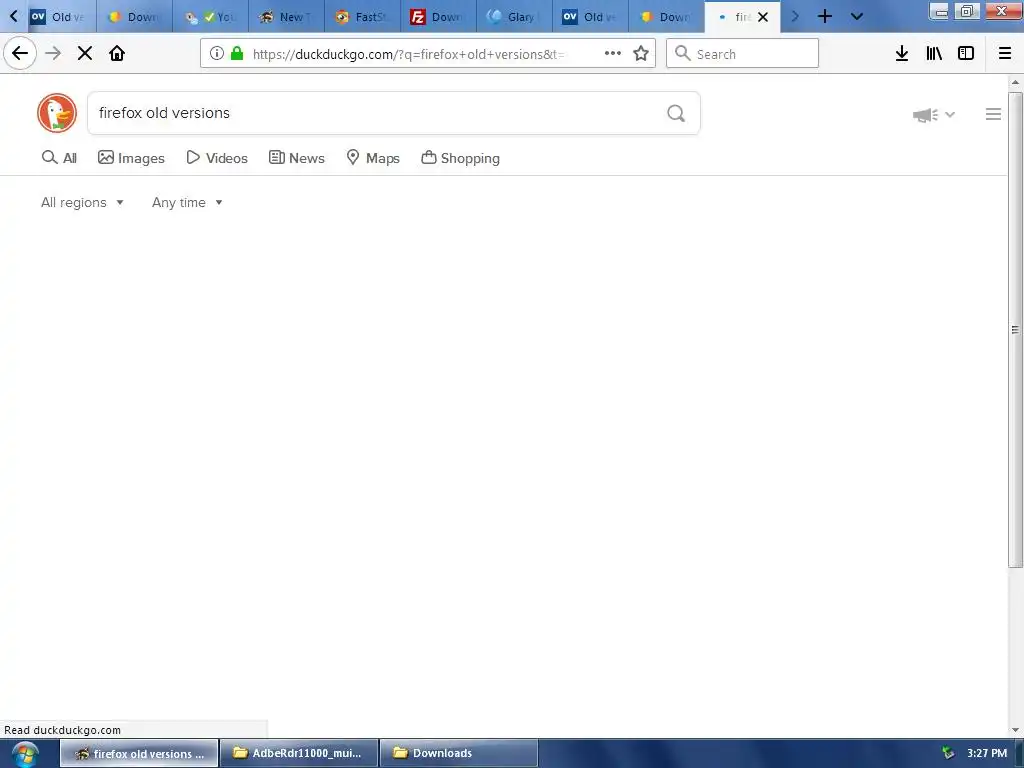Submit search with magnifier icon
The height and width of the screenshot is (768, 1024).
[x=676, y=114]
